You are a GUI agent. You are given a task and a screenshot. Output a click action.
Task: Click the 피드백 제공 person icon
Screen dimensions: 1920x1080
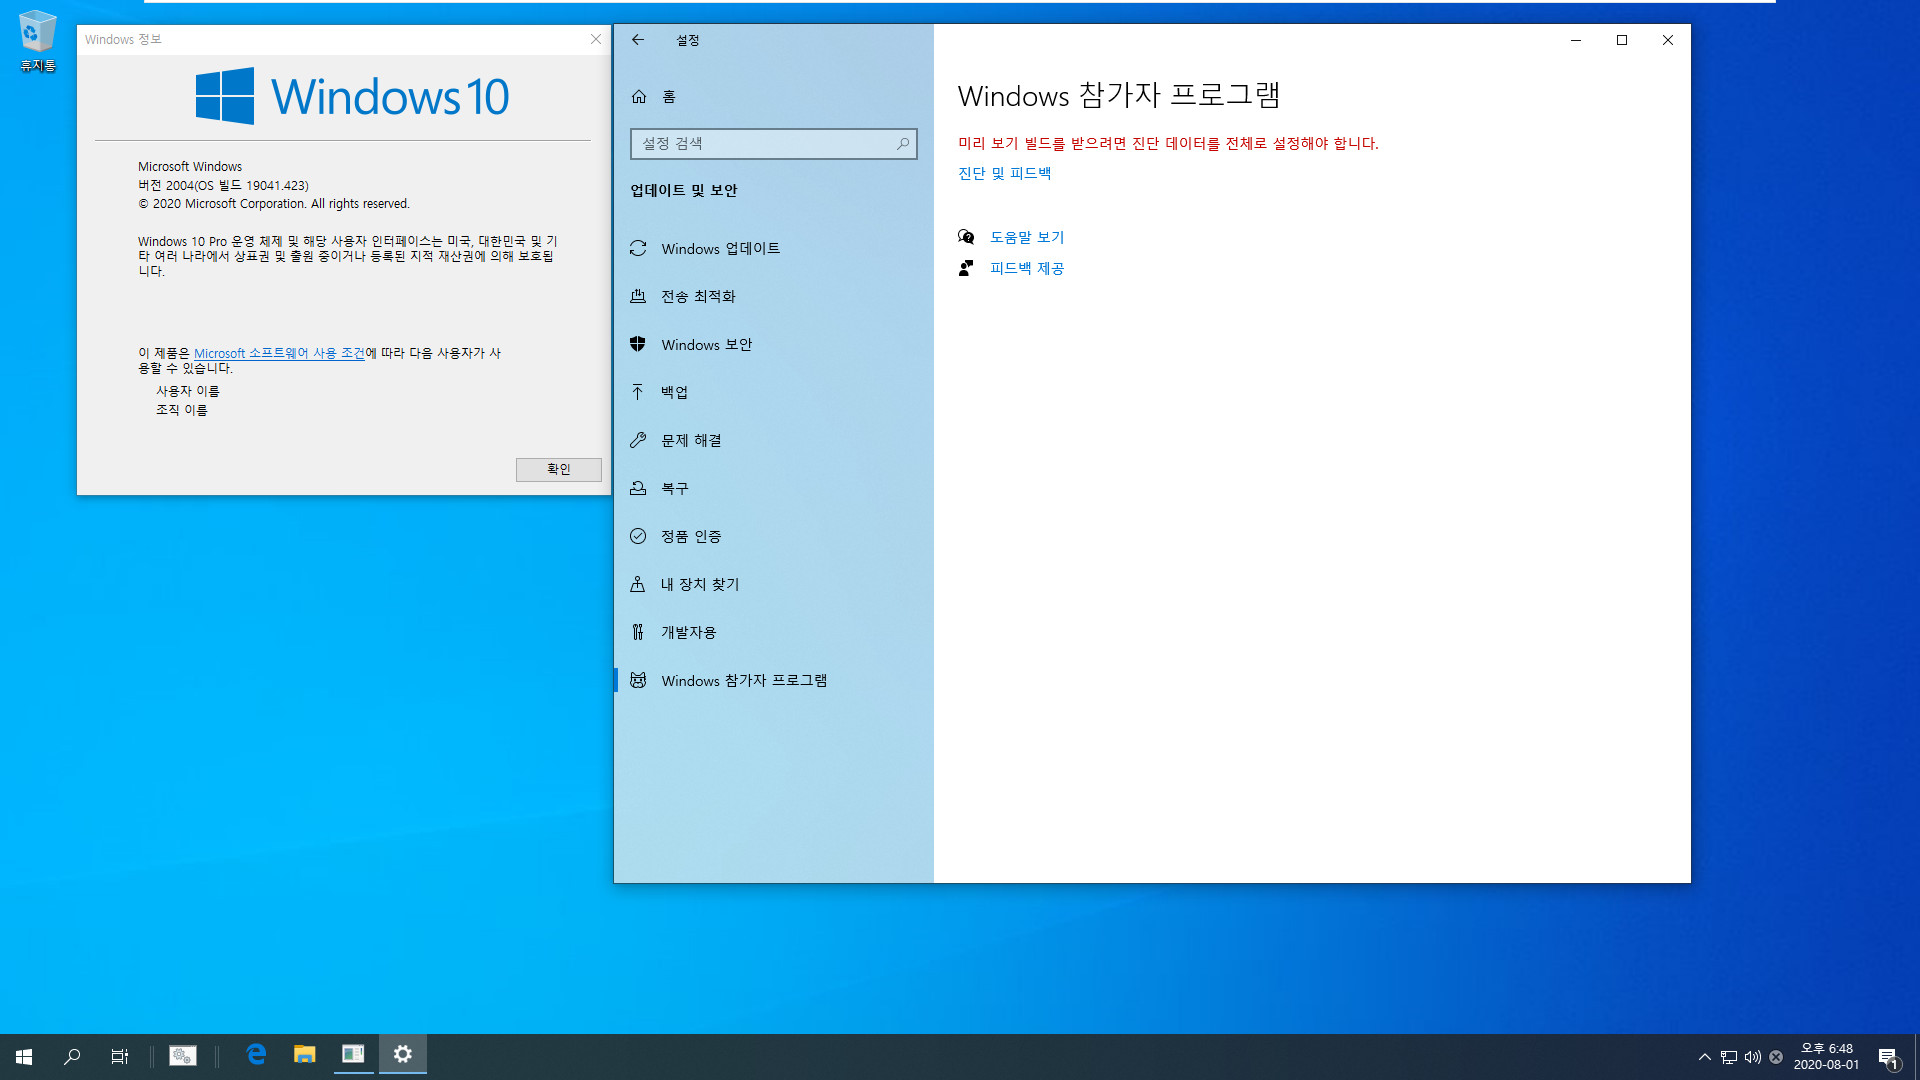(x=966, y=268)
